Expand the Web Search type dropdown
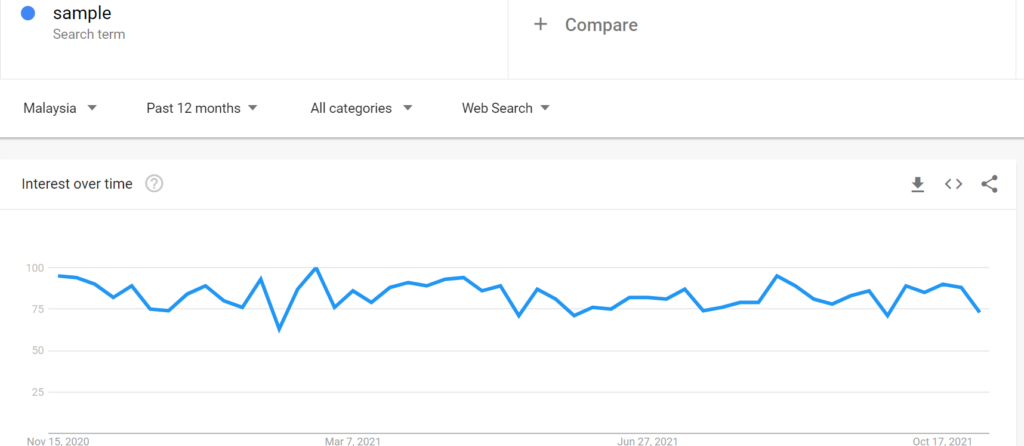 (506, 108)
